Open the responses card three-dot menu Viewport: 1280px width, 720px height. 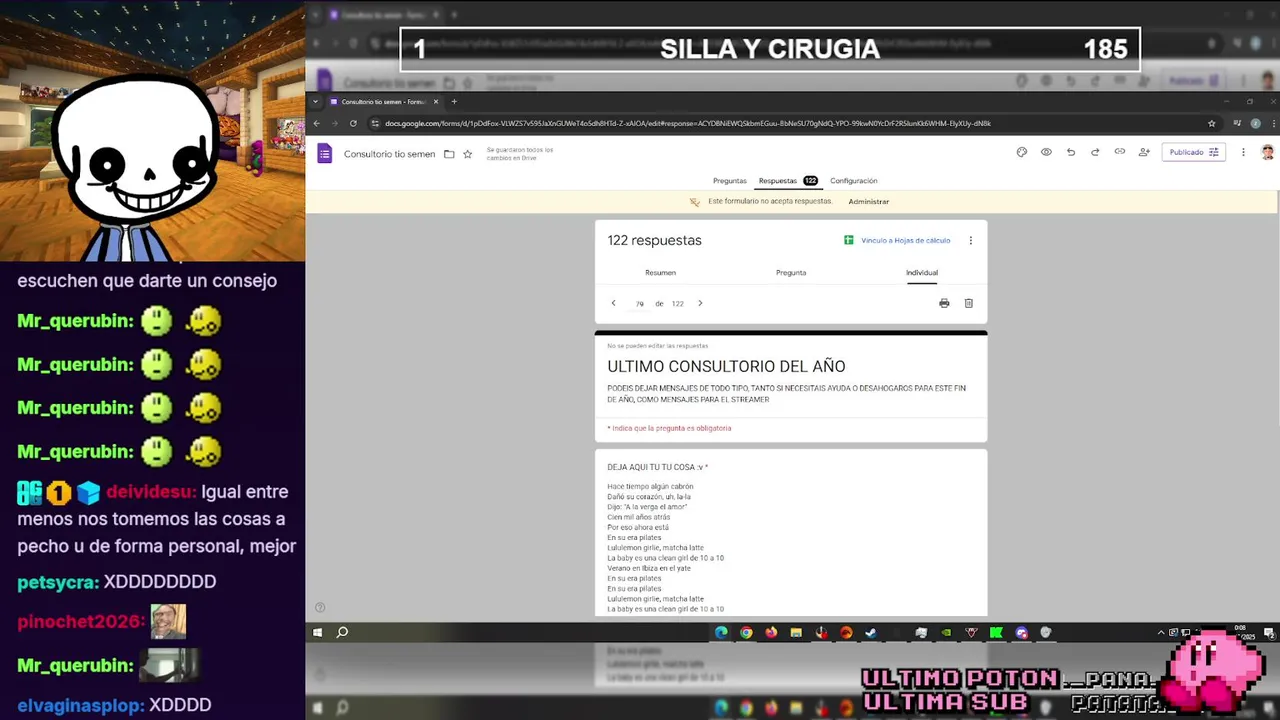(x=970, y=240)
